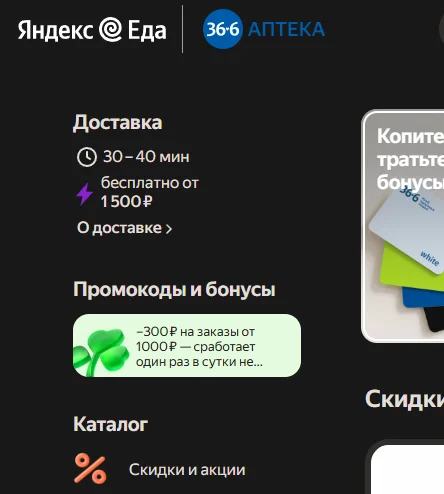Open the О доставке link
Screen dimensions: 444x494
click(x=124, y=228)
